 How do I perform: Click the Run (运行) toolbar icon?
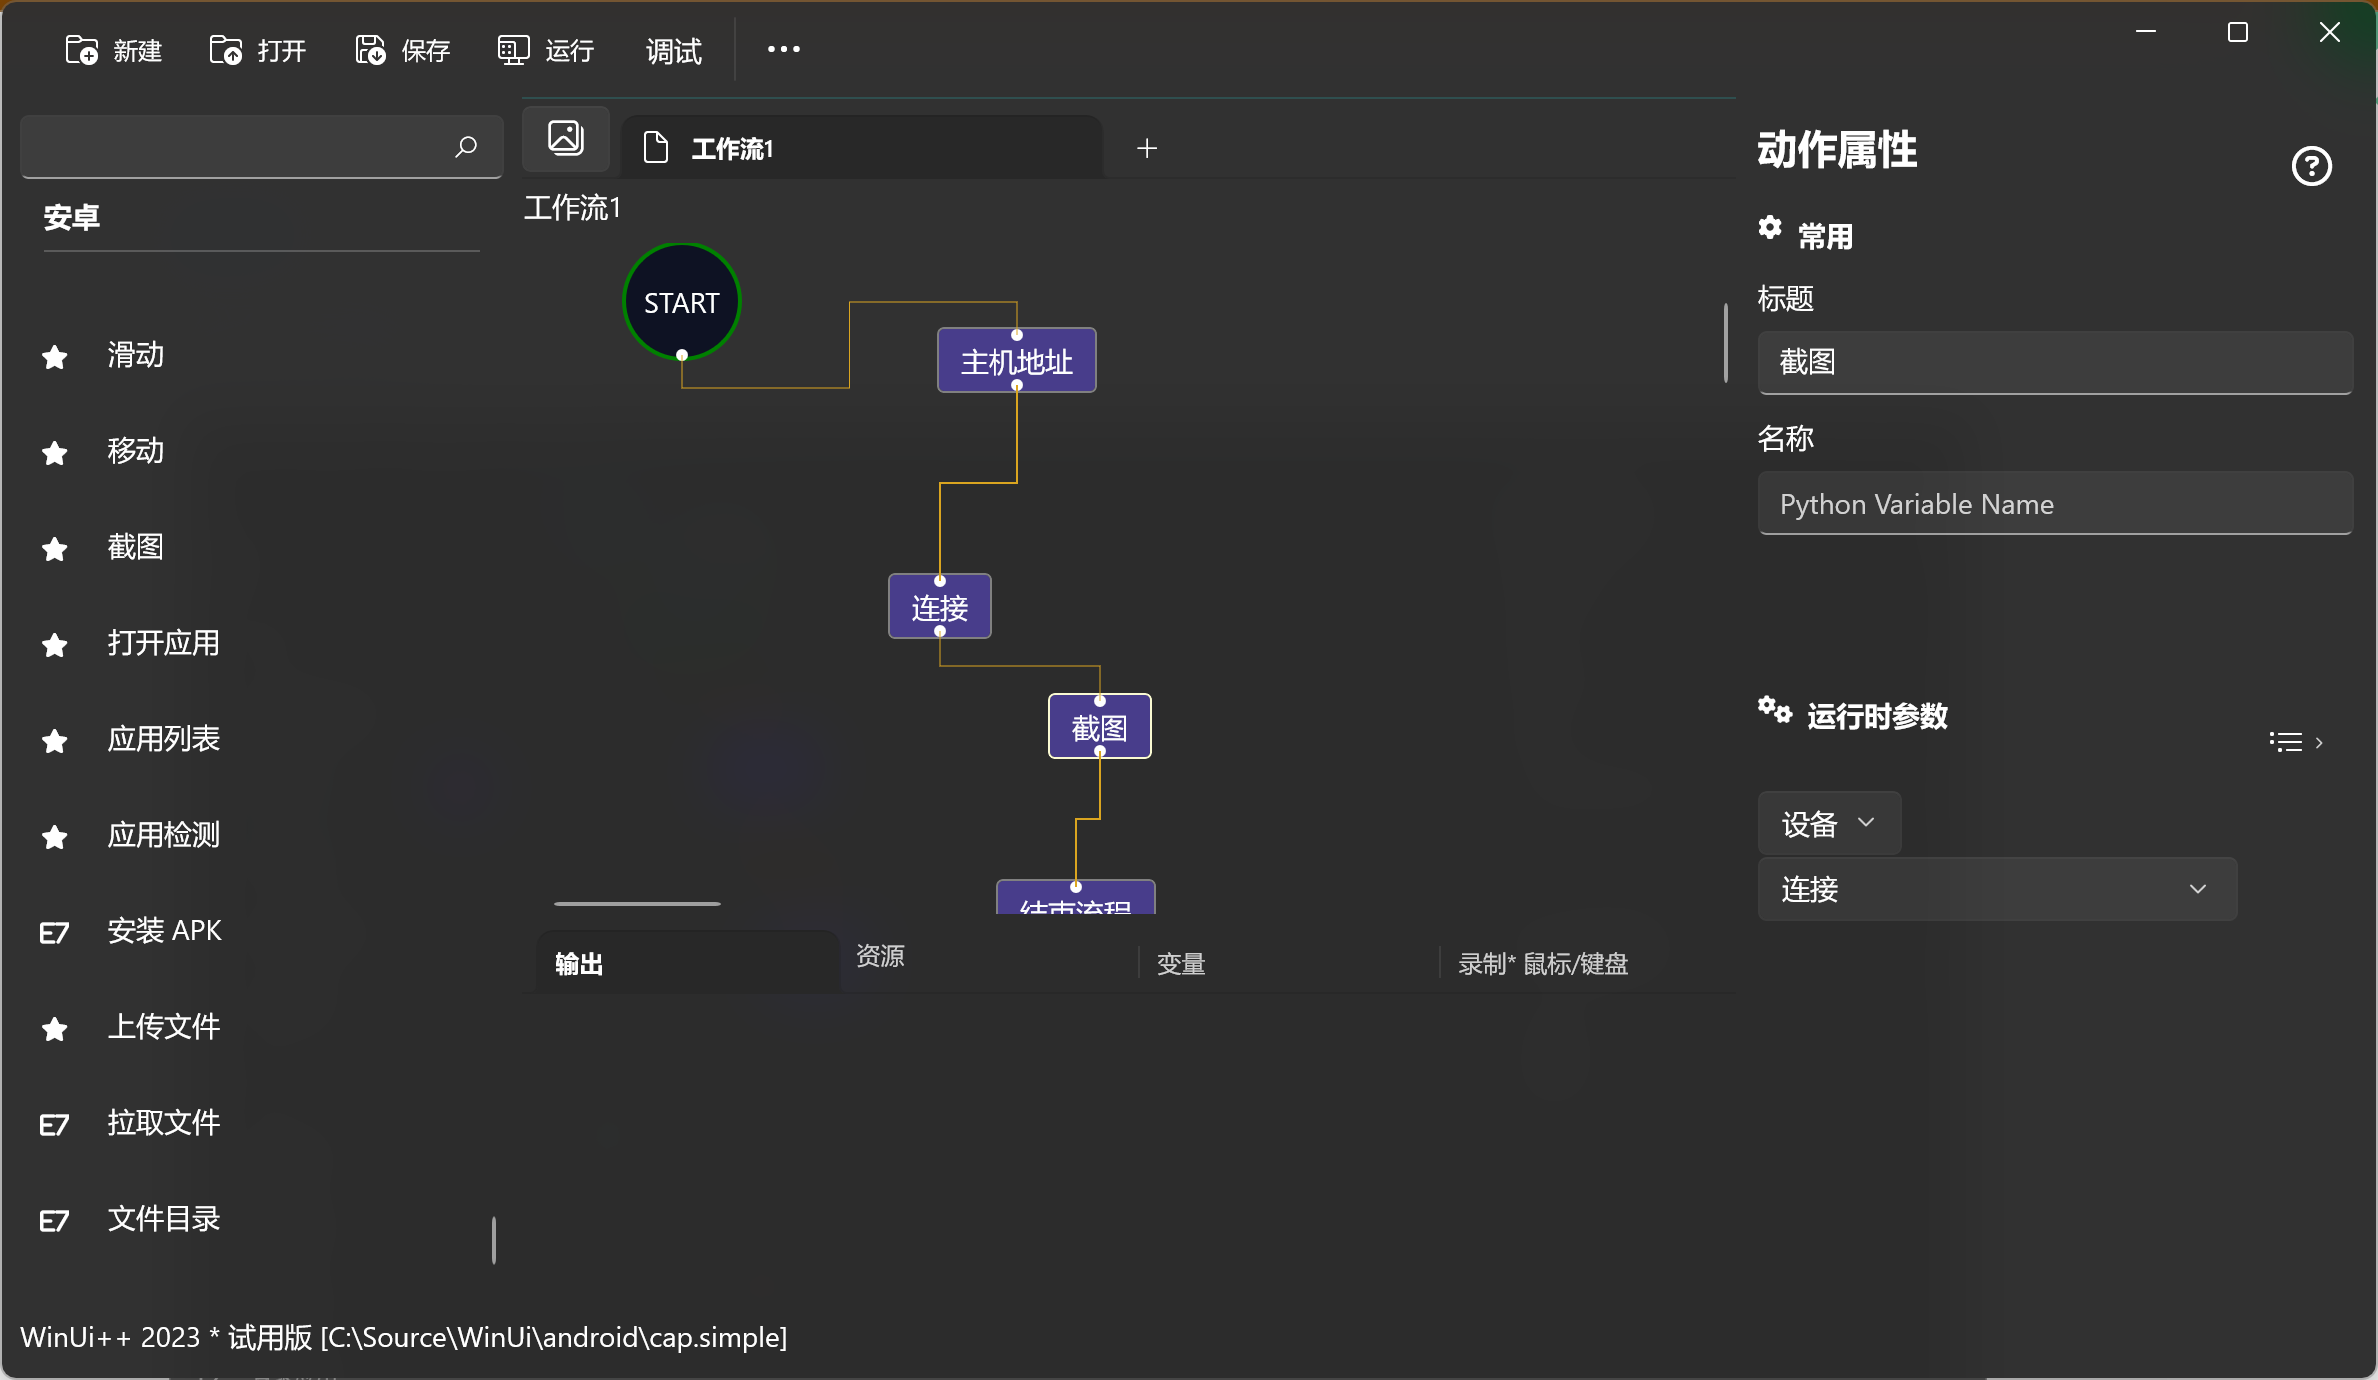pyautogui.click(x=513, y=50)
